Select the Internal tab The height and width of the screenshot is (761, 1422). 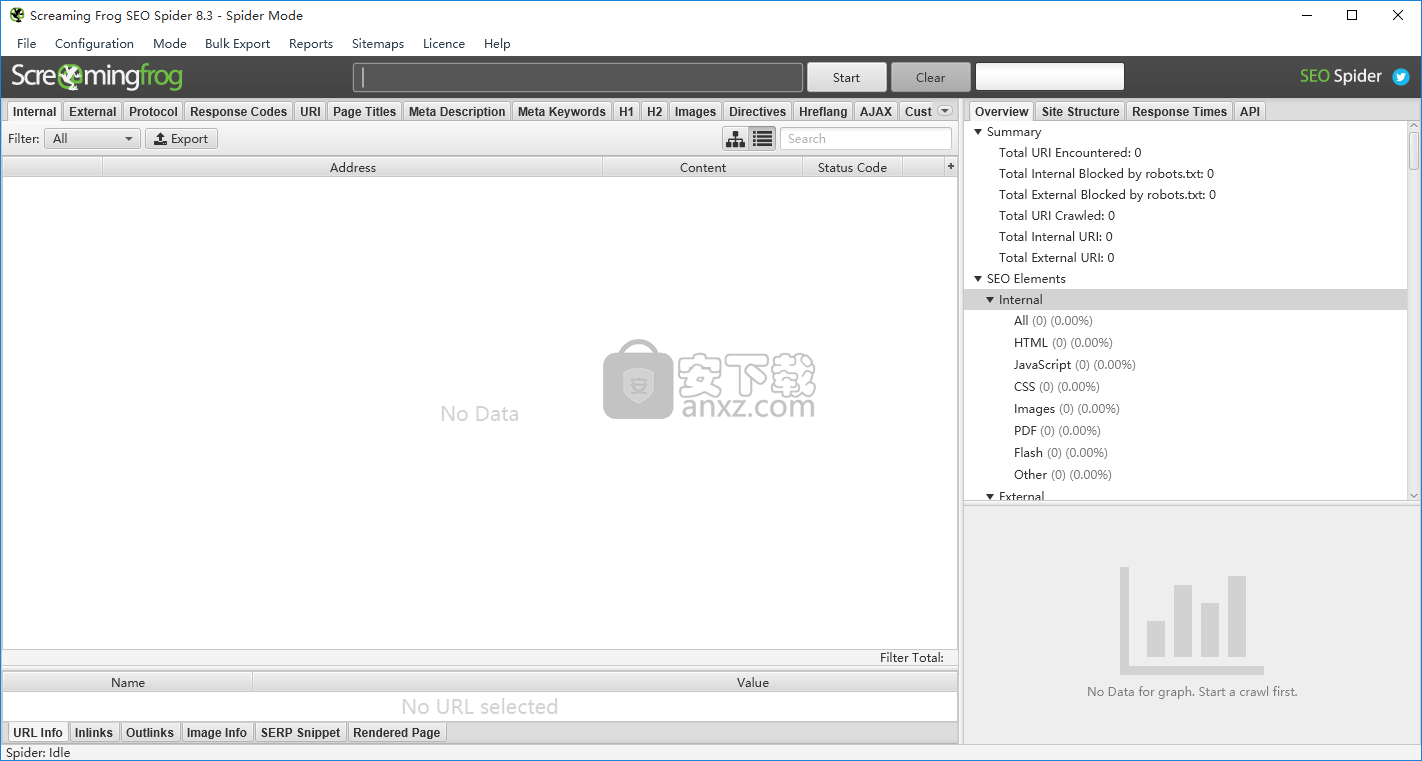coord(34,112)
